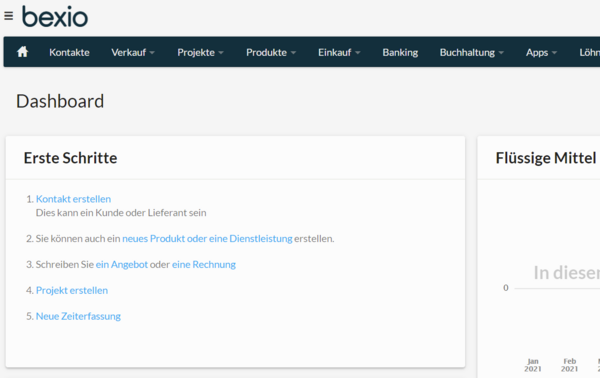This screenshot has width=600, height=378.
Task: Click the Feb 2021 axis label
Action: point(569,365)
